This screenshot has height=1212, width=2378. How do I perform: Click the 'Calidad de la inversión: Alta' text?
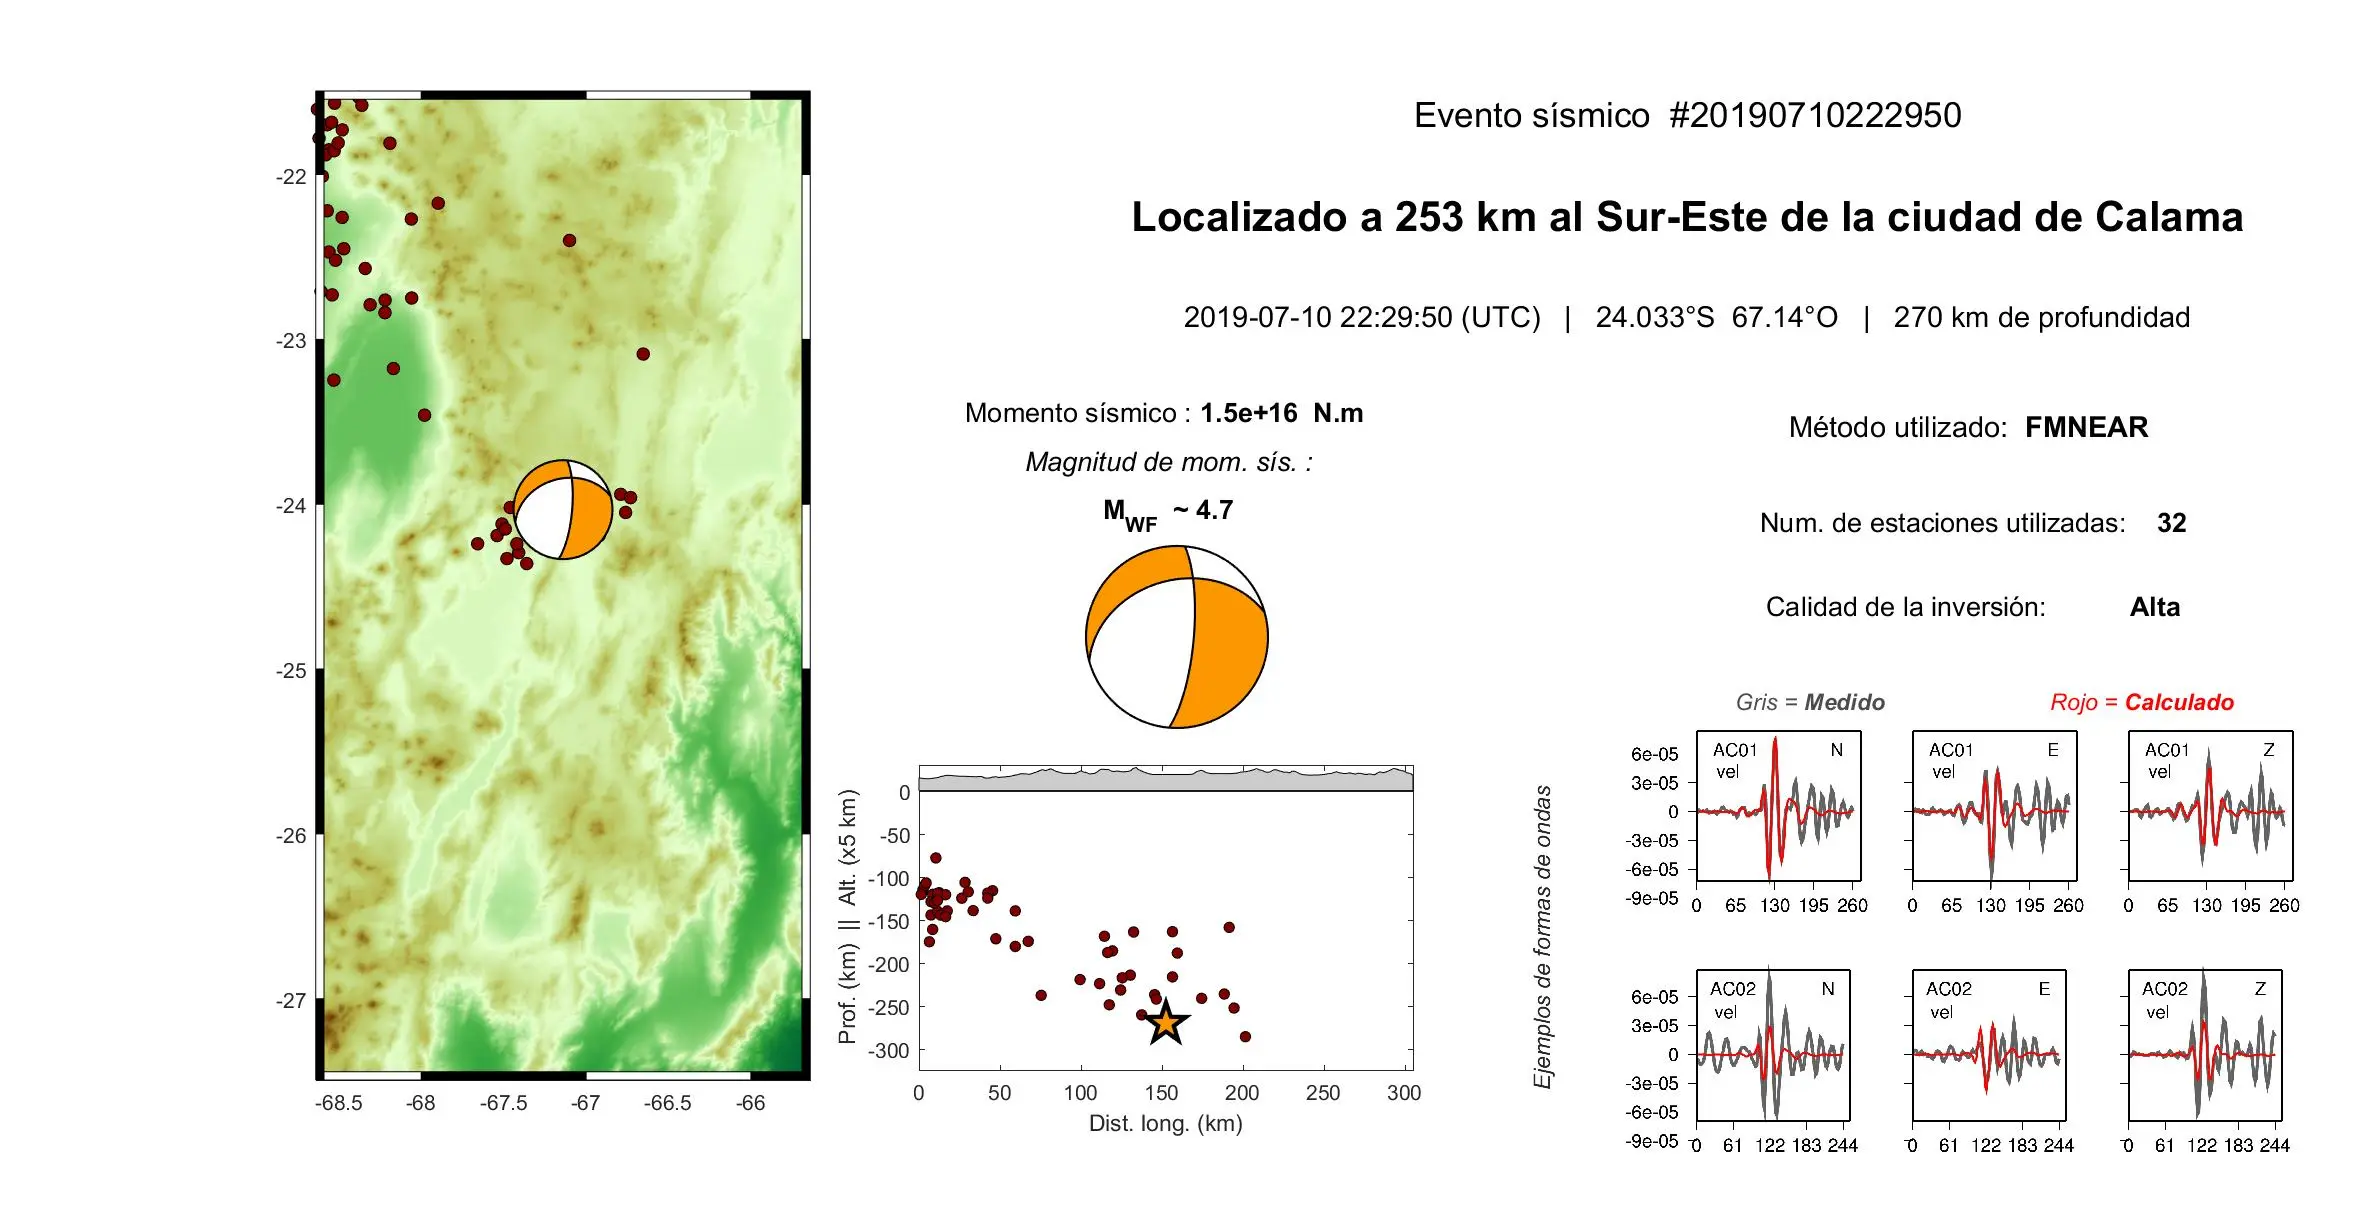[1973, 607]
